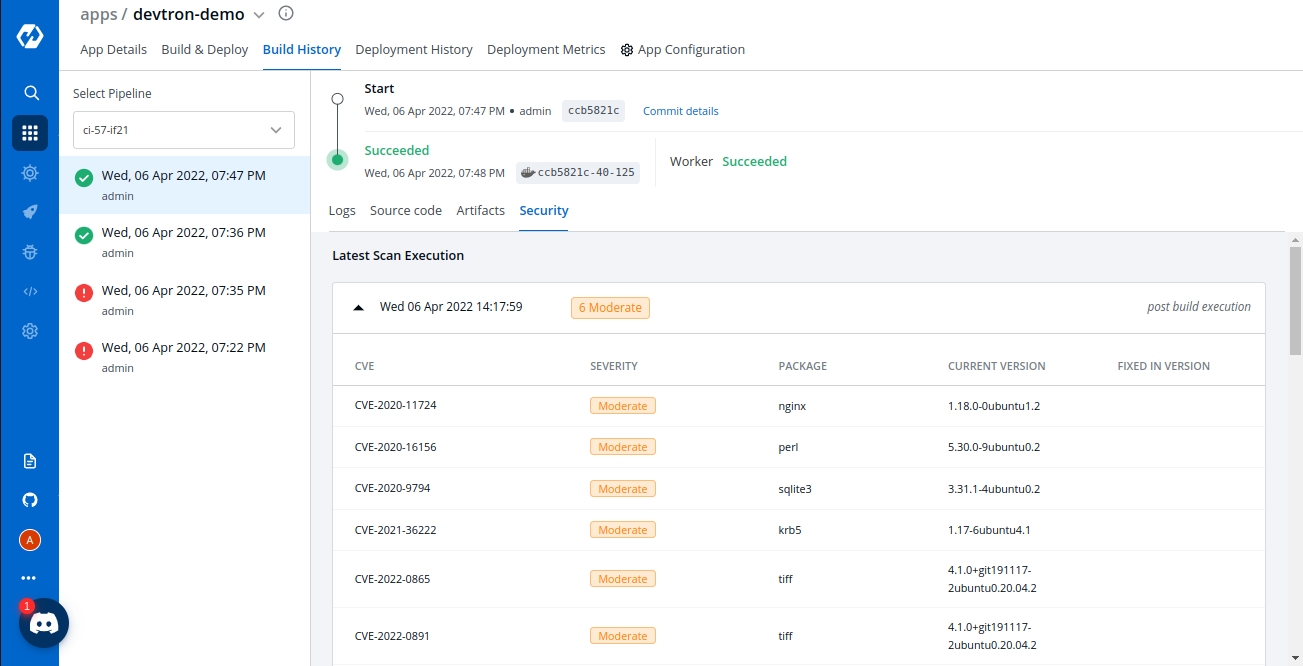1303x666 pixels.
Task: Open the deployment rocket icon
Action: click(30, 212)
